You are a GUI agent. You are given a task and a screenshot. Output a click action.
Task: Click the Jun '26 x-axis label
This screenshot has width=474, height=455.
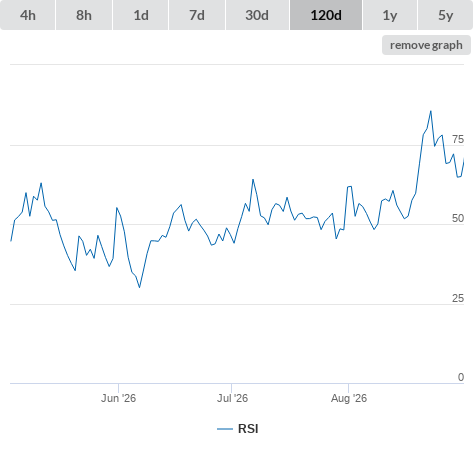click(x=118, y=398)
